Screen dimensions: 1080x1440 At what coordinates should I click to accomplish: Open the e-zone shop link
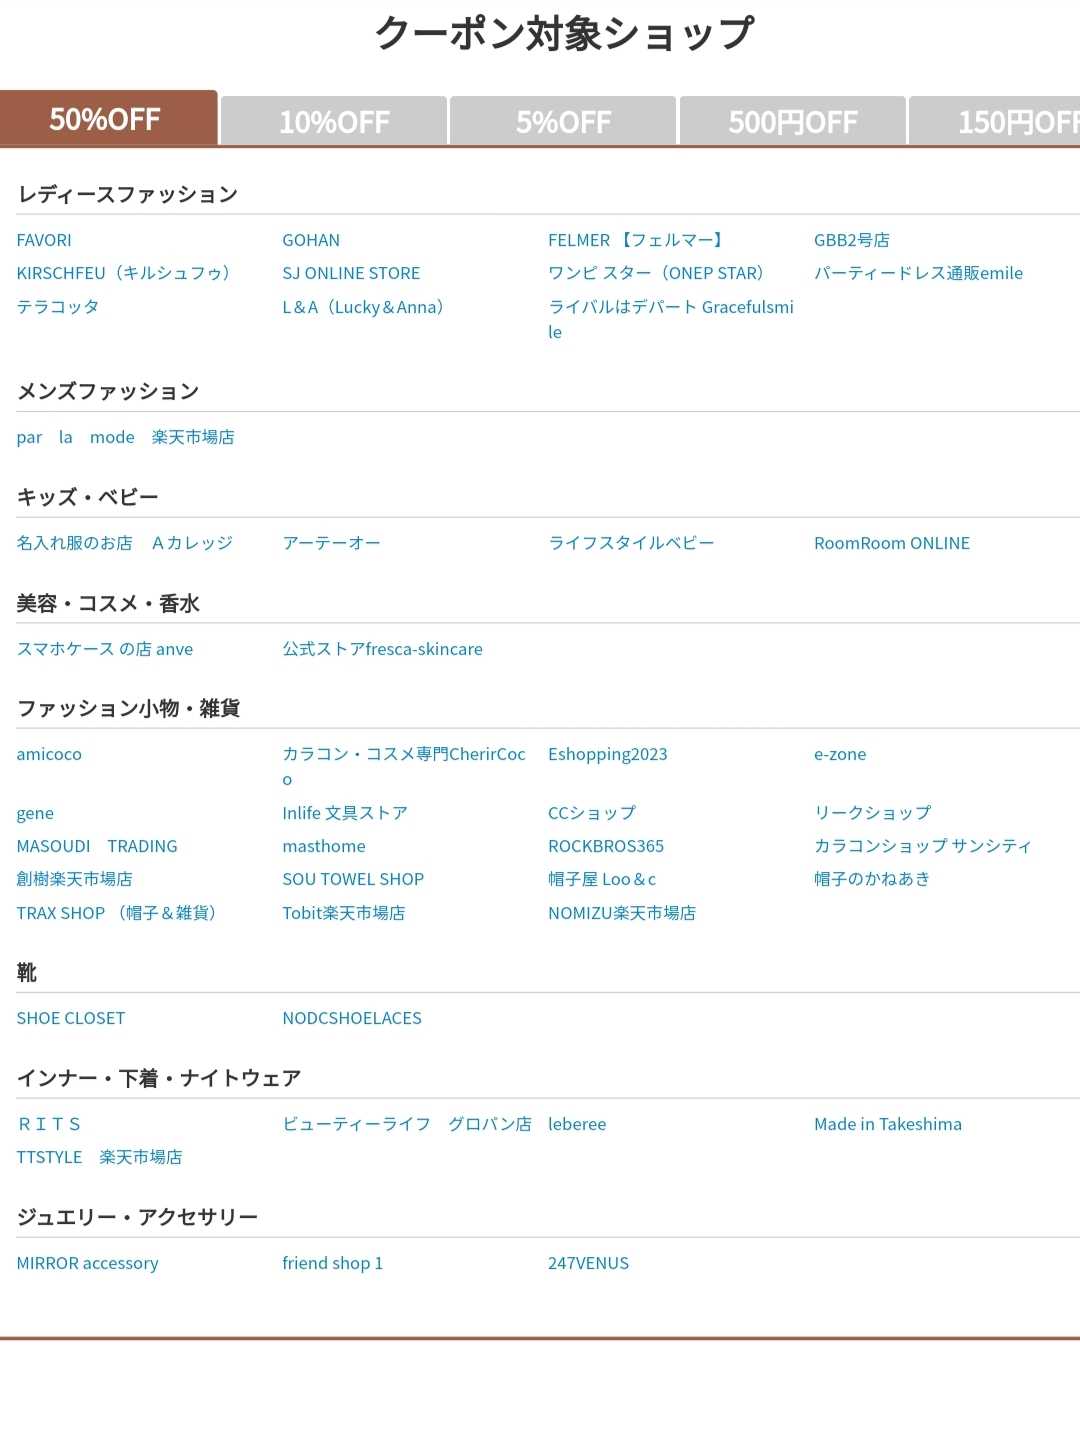[840, 754]
